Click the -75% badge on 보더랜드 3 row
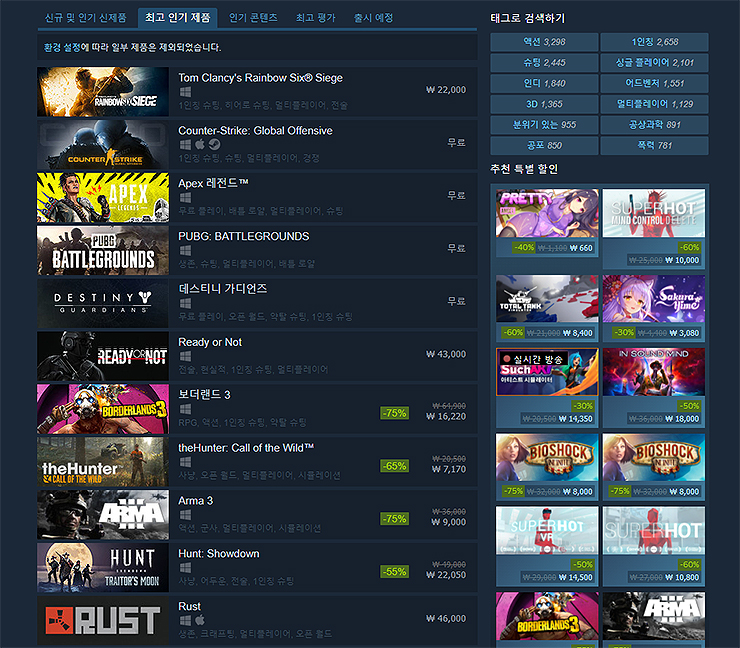 (x=395, y=413)
